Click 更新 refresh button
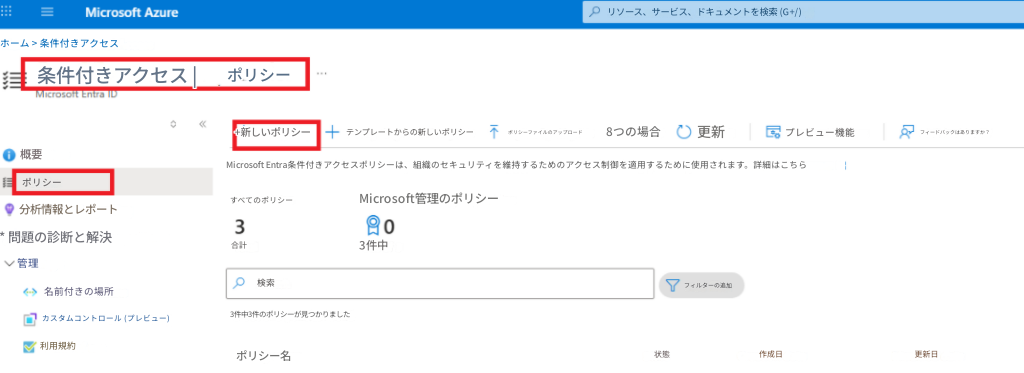Image resolution: width=1024 pixels, height=373 pixels. 711,132
